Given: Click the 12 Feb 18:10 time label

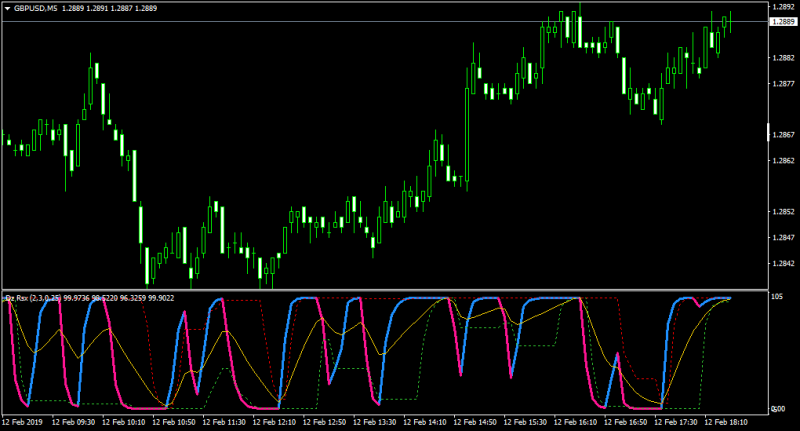Looking at the screenshot, I should coord(726,422).
